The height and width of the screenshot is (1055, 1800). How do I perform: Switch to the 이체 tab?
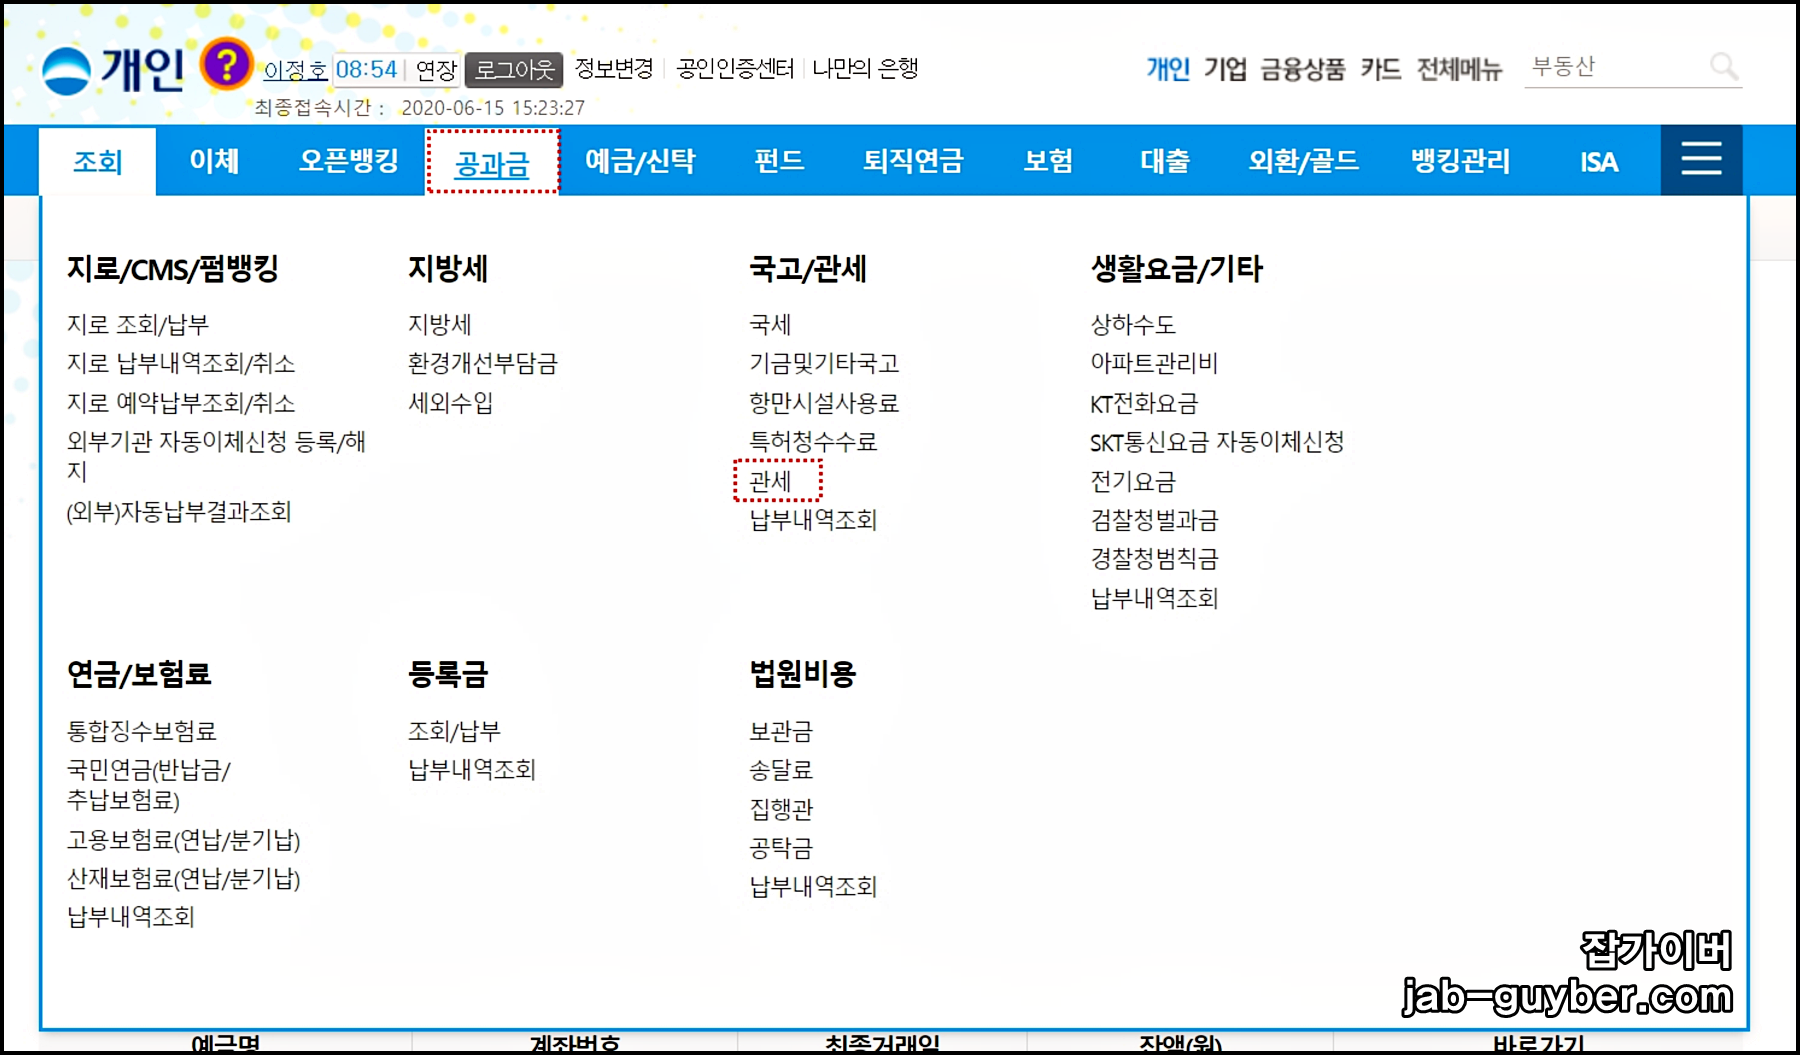(x=214, y=161)
